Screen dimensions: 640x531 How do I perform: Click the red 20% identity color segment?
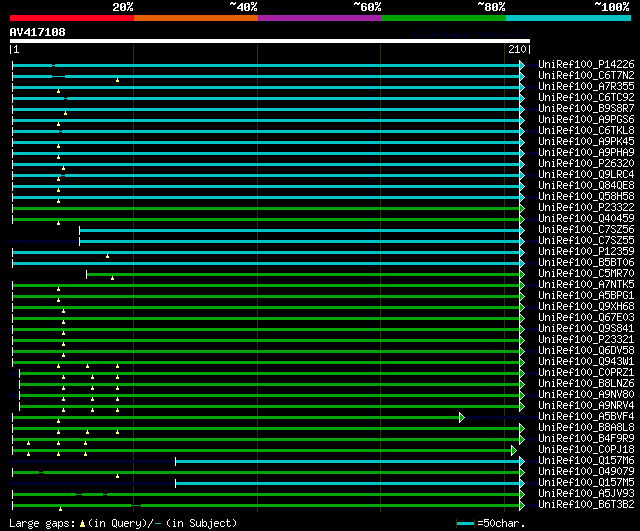(x=72, y=18)
